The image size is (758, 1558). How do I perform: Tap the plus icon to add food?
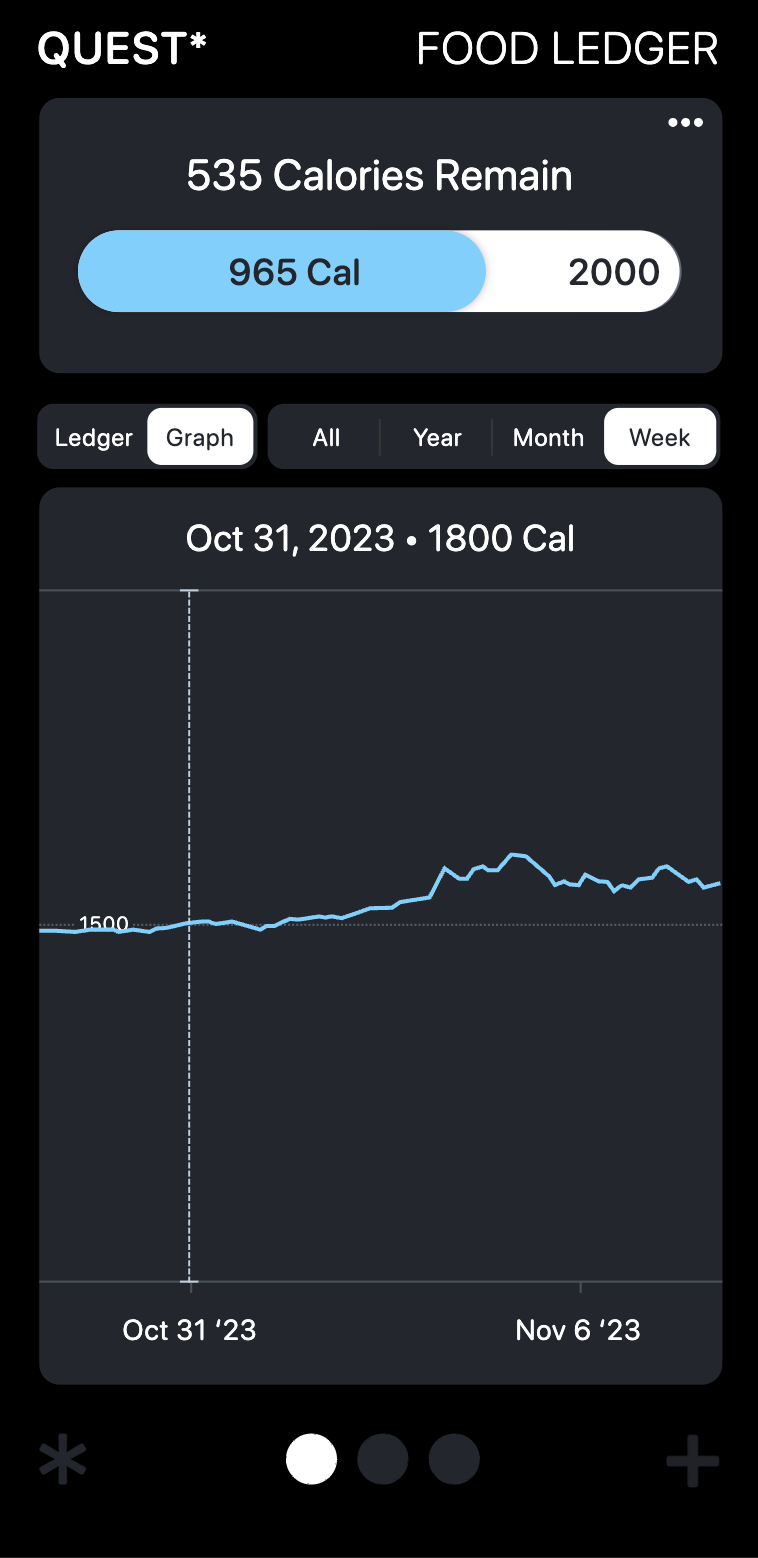(692, 1461)
